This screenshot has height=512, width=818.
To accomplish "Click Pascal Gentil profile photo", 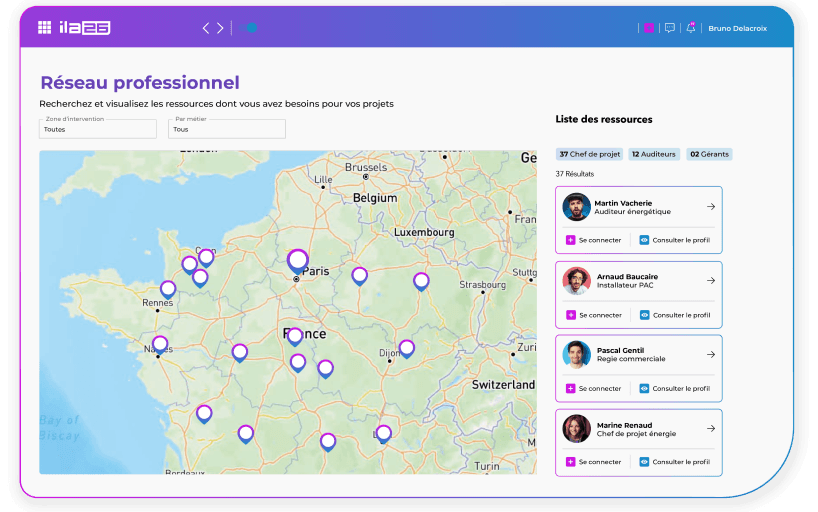I will tap(576, 355).
